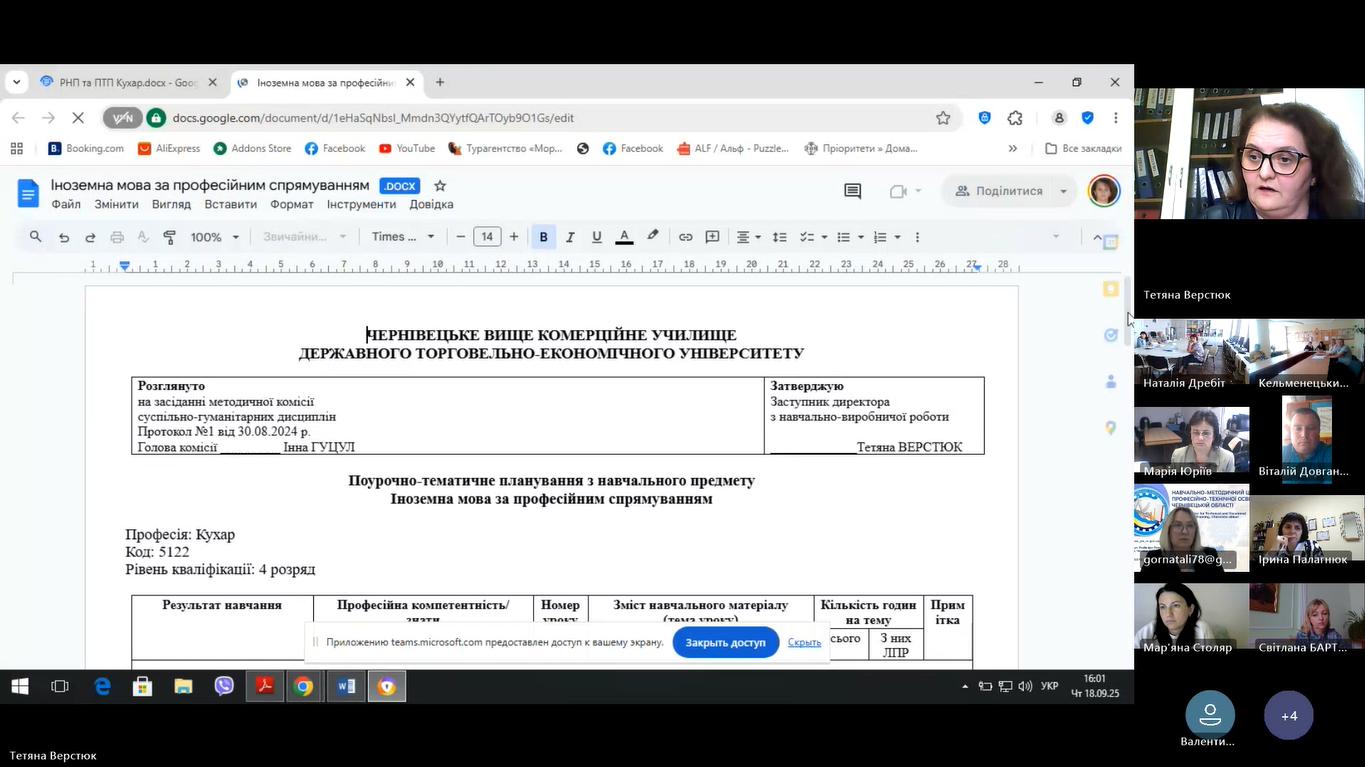
Task: Click the Скрыть link in sharing bar
Action: click(804, 642)
